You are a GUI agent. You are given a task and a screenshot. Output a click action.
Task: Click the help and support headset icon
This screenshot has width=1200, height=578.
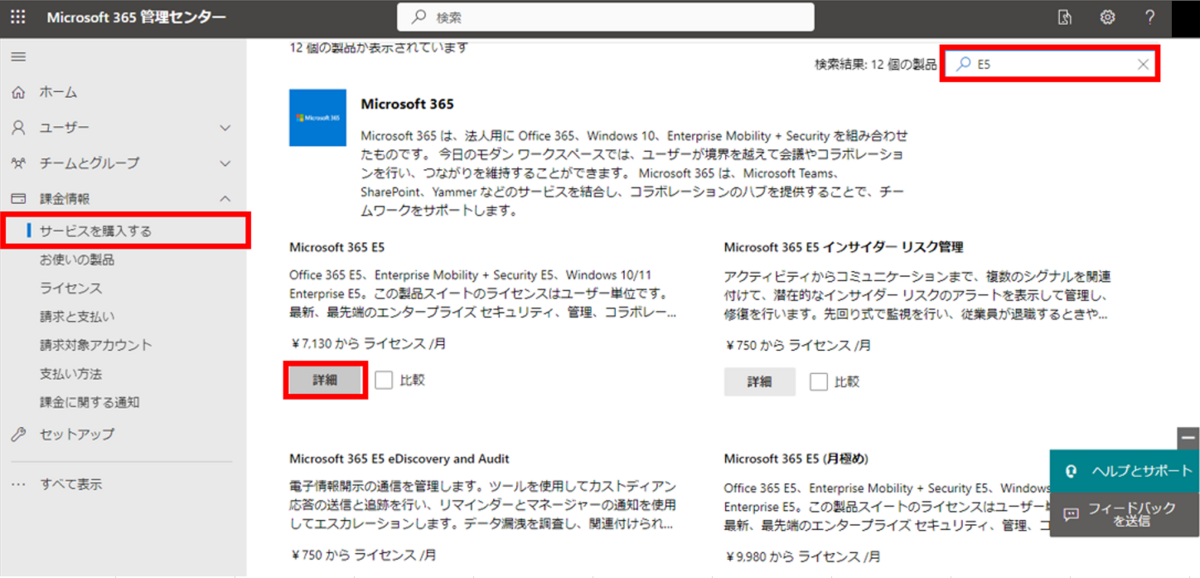point(1072,471)
